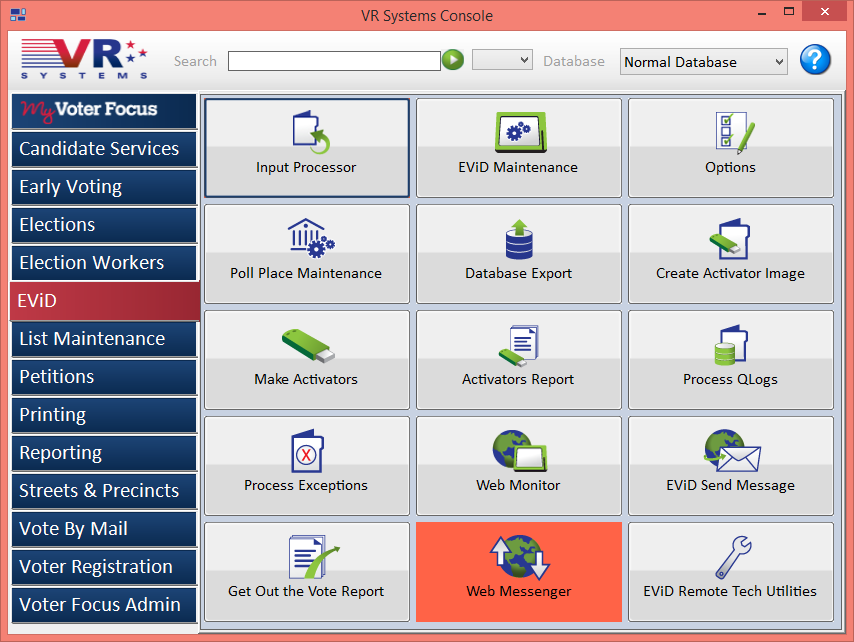Open the Input Processor icon
Viewport: 854px width, 642px height.
point(311,133)
